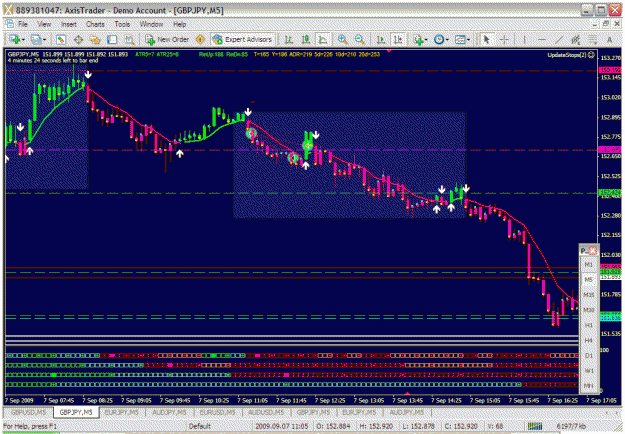The height and width of the screenshot is (434, 625).
Task: Open the Help menu
Action: [x=179, y=24]
